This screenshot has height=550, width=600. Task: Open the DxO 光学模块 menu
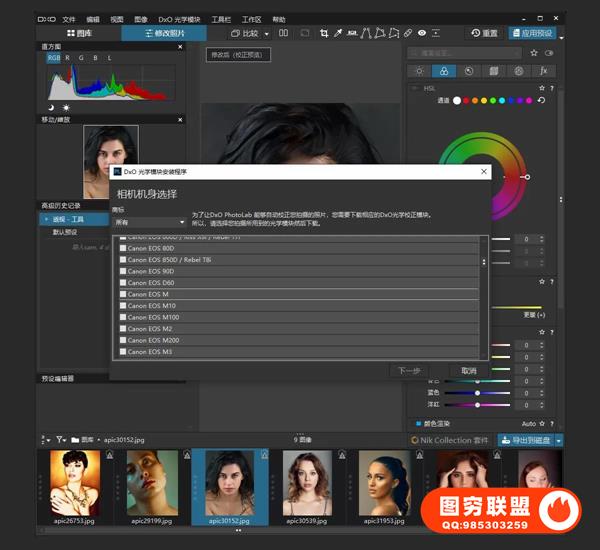(x=179, y=19)
